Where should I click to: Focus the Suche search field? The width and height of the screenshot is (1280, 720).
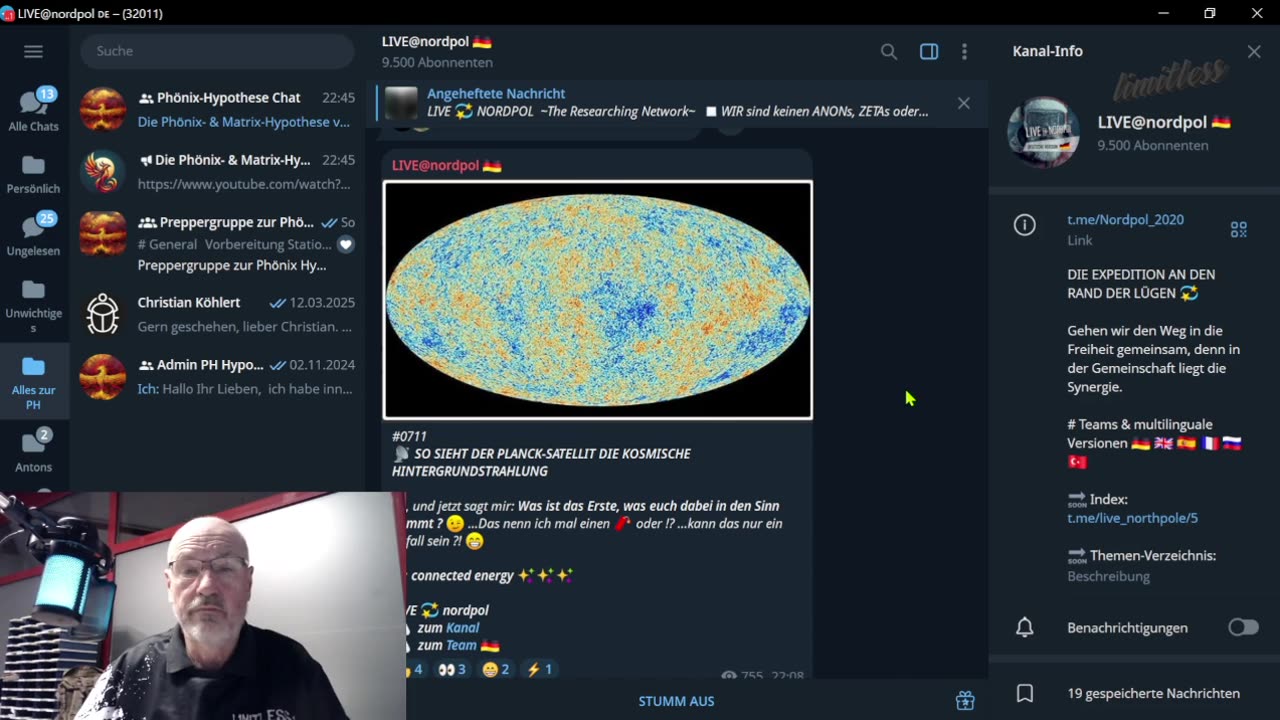[217, 51]
